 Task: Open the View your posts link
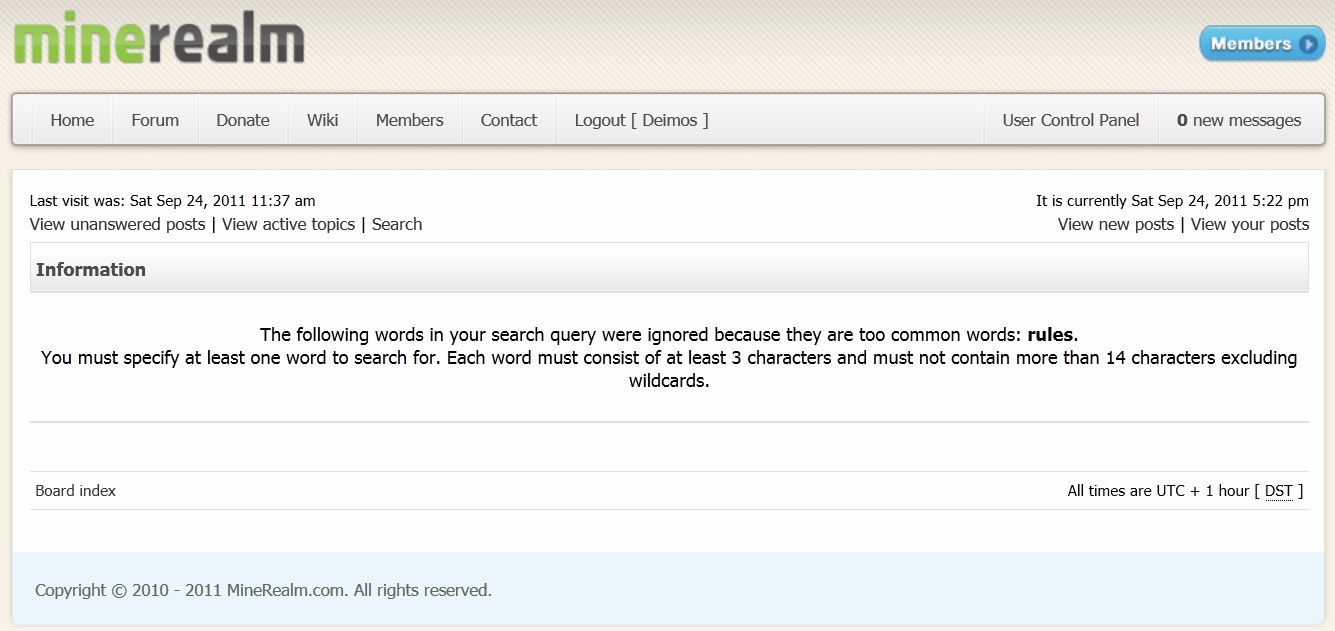tap(1249, 224)
